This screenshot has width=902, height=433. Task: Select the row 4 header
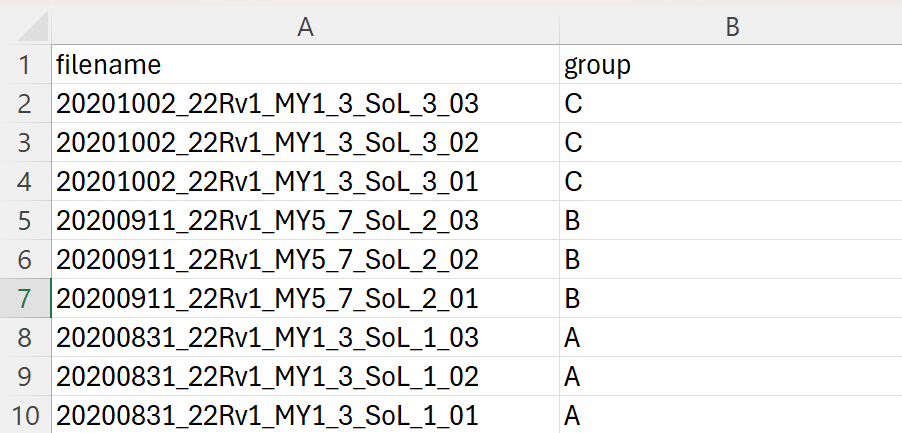pos(25,181)
